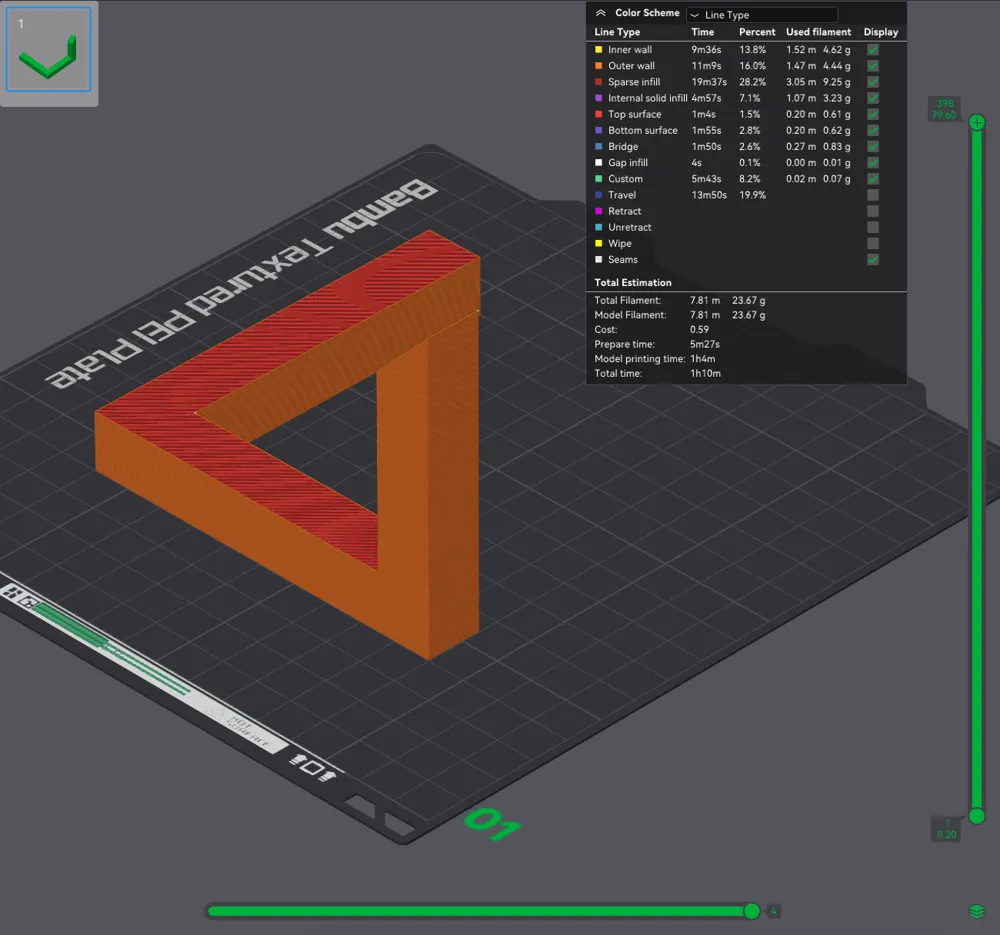
Task: Enable the Retract display checkbox
Action: tap(872, 211)
